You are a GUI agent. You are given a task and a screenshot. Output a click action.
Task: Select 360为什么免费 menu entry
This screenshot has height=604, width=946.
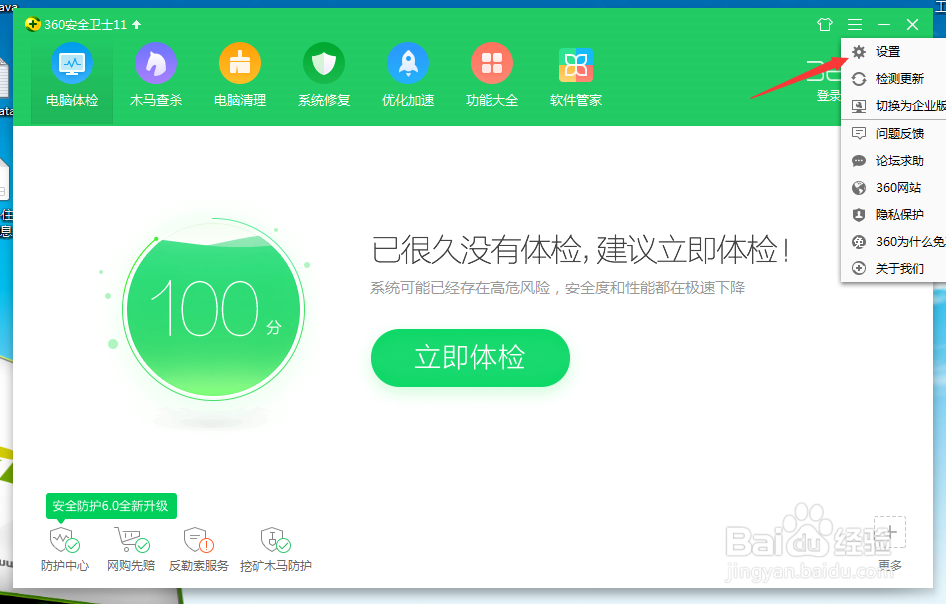click(894, 242)
